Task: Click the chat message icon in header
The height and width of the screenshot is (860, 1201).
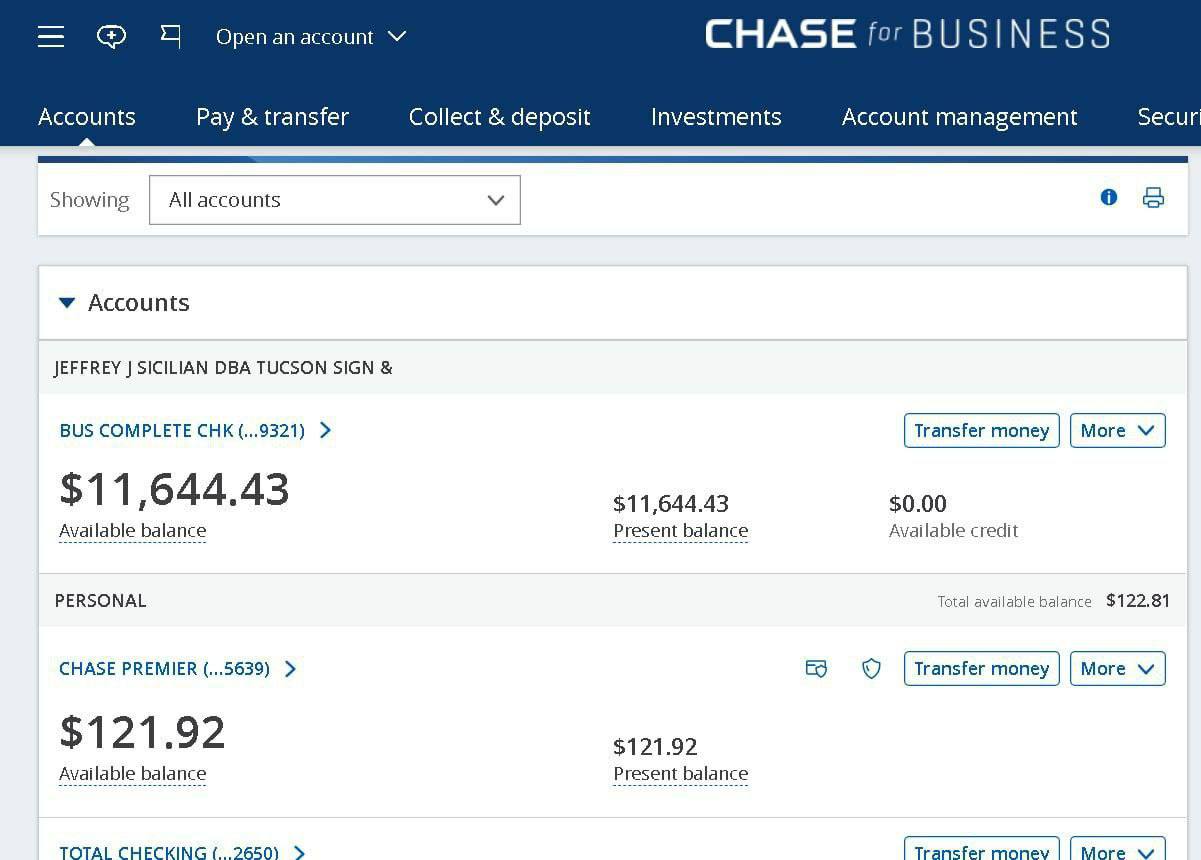Action: click(111, 37)
